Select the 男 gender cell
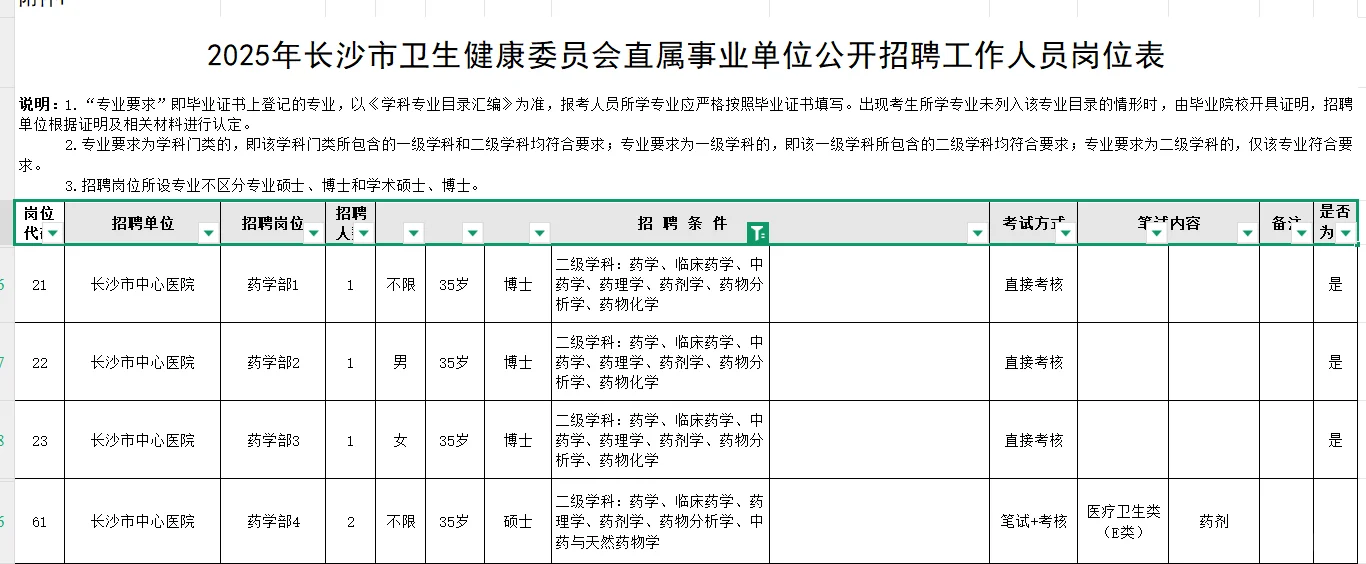Viewport: 1366px width, 564px height. (400, 362)
